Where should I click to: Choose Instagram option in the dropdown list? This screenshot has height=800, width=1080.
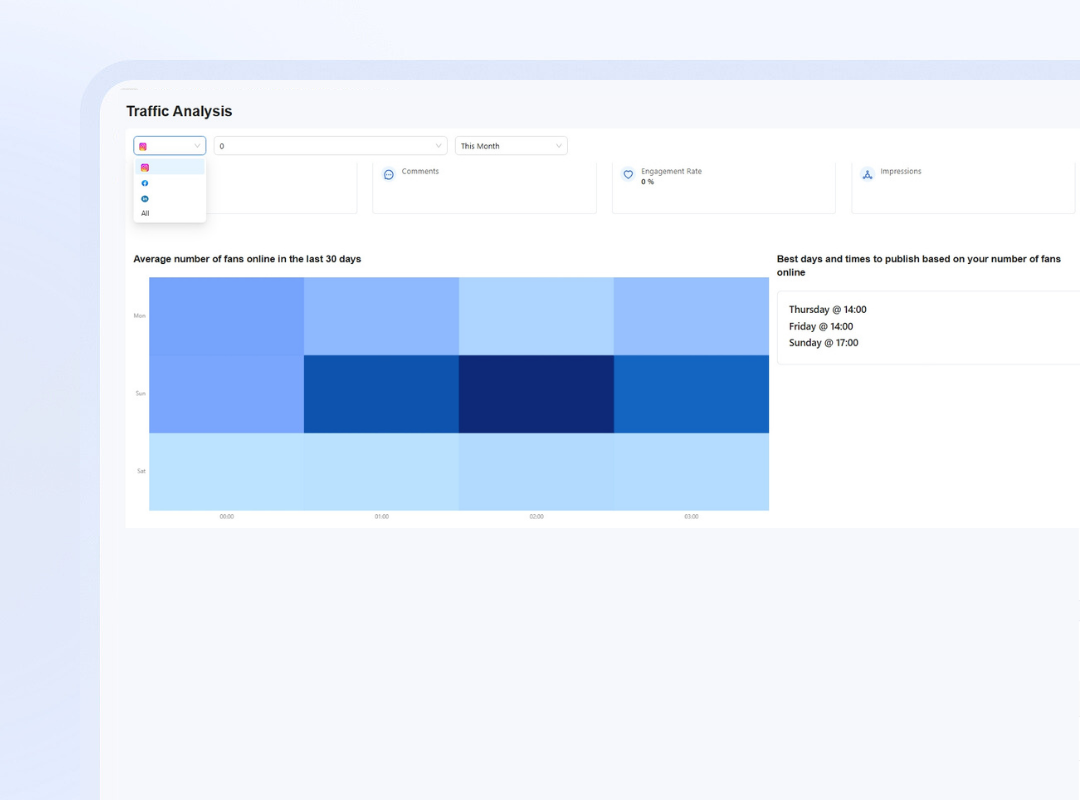tap(169, 167)
